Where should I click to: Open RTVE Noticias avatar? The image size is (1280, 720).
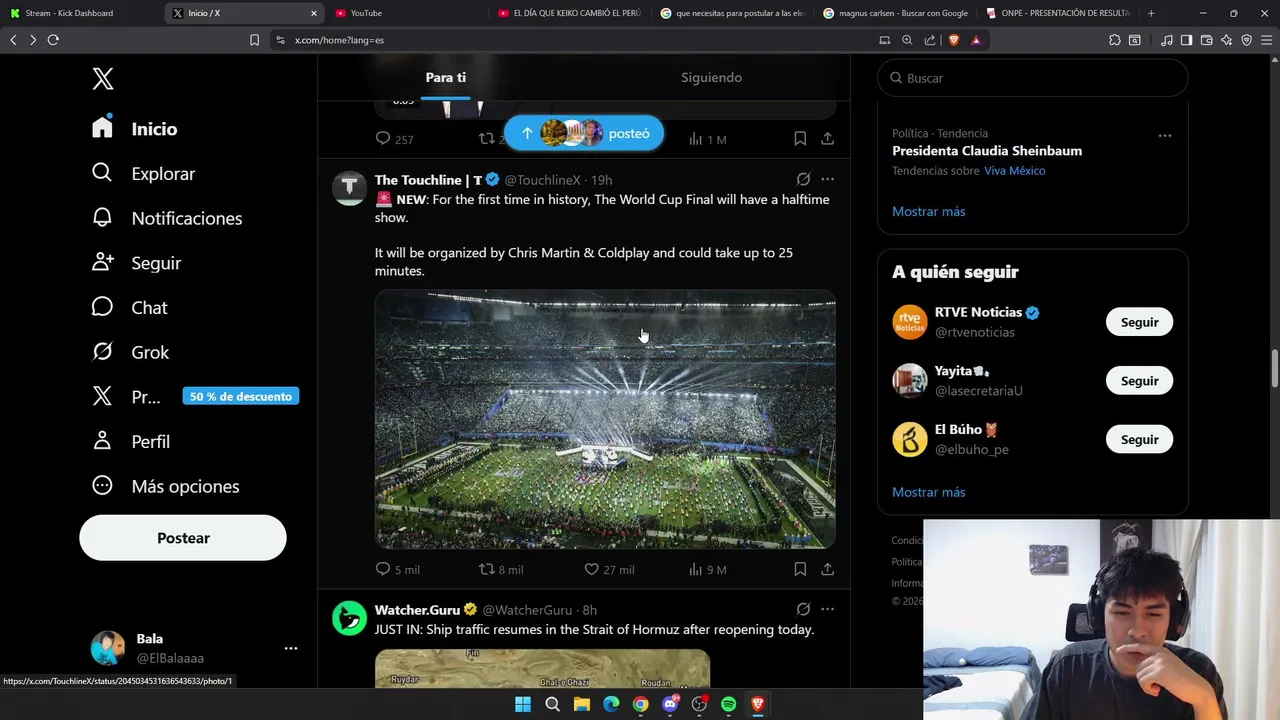click(910, 322)
